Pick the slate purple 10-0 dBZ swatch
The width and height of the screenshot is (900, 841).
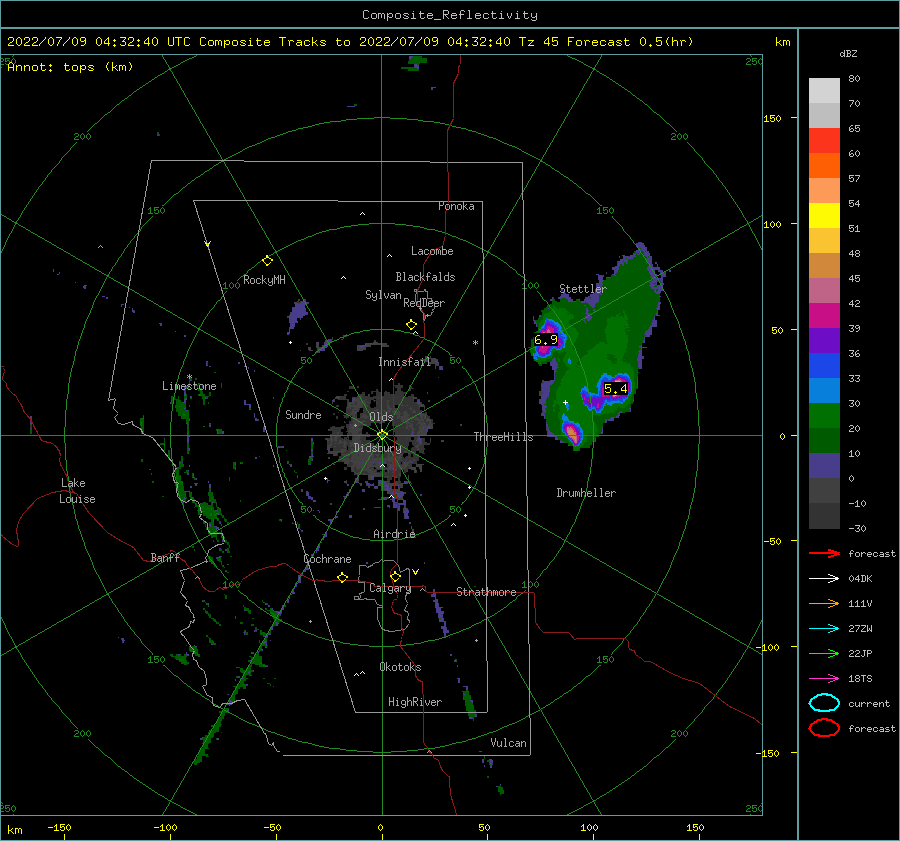(x=824, y=466)
